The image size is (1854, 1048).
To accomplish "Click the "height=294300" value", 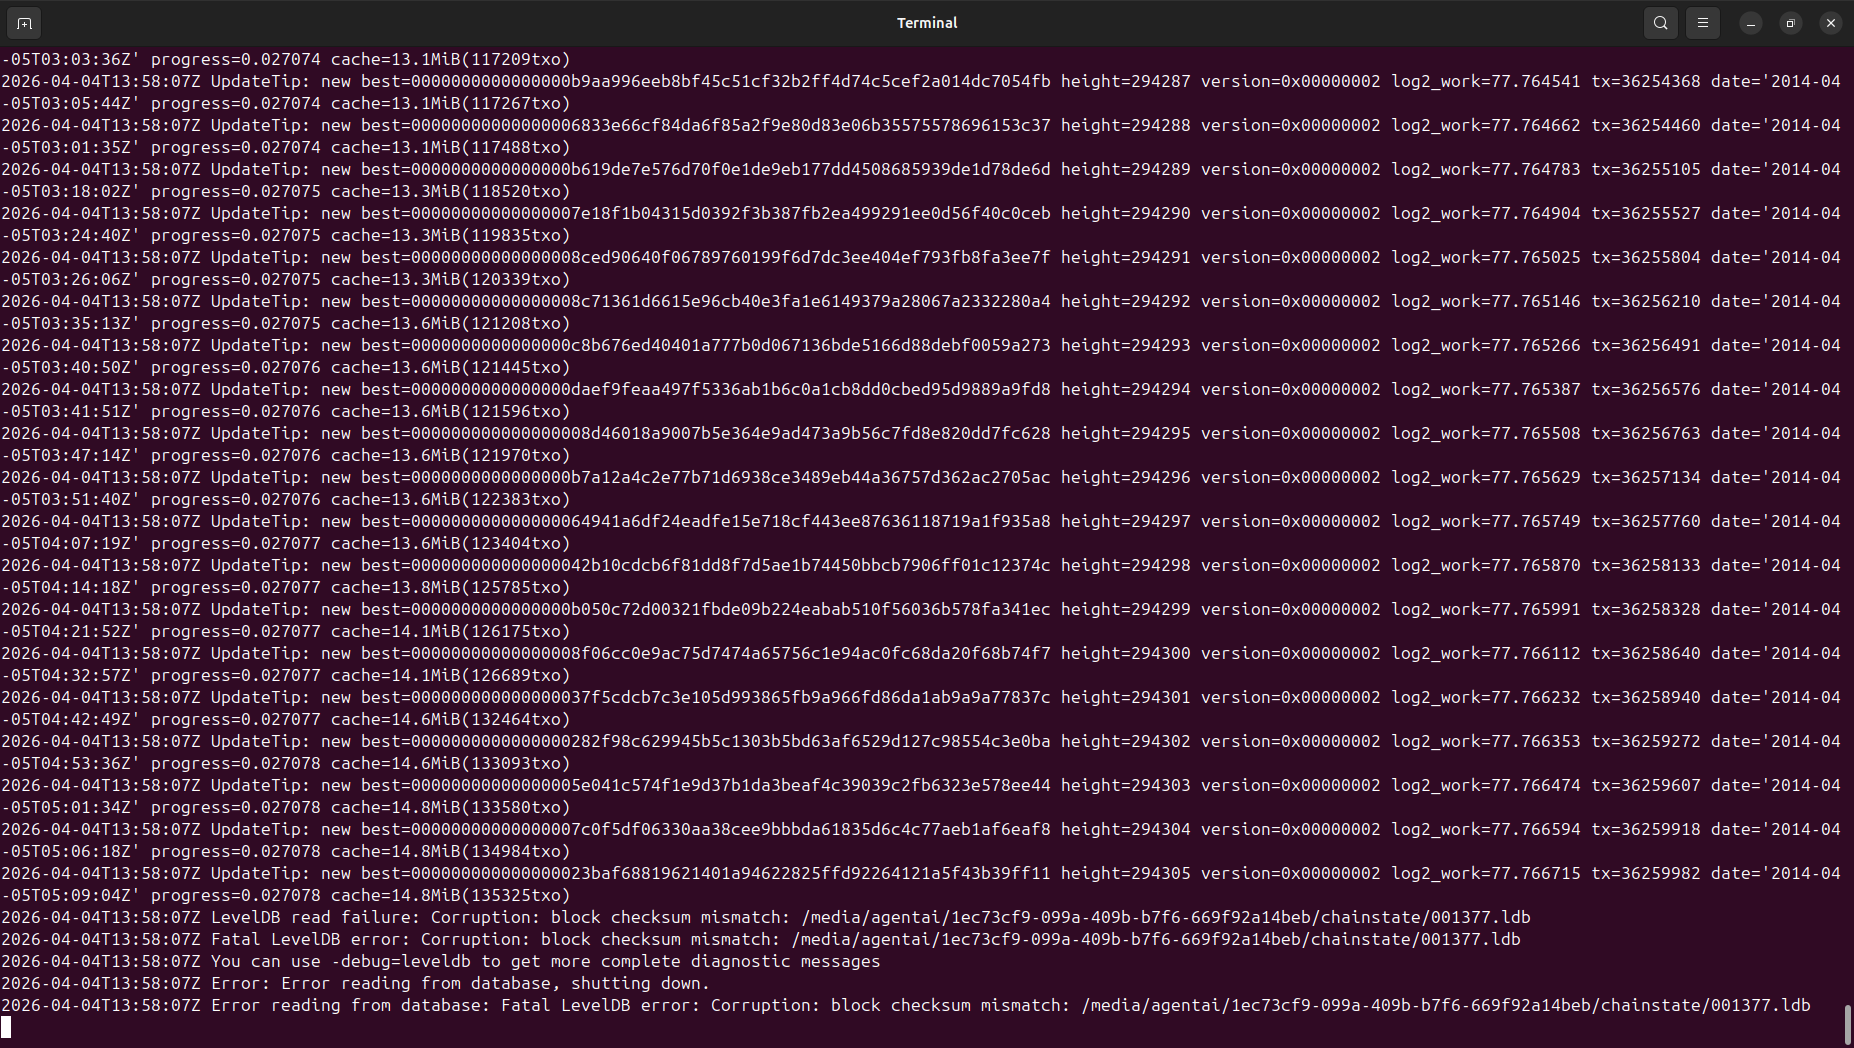I will (1125, 653).
